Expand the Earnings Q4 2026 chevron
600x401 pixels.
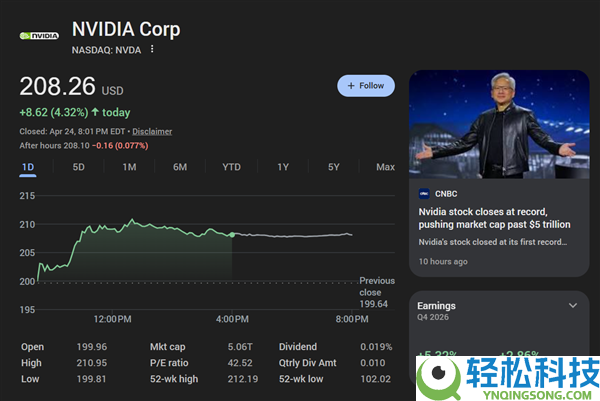[572, 305]
